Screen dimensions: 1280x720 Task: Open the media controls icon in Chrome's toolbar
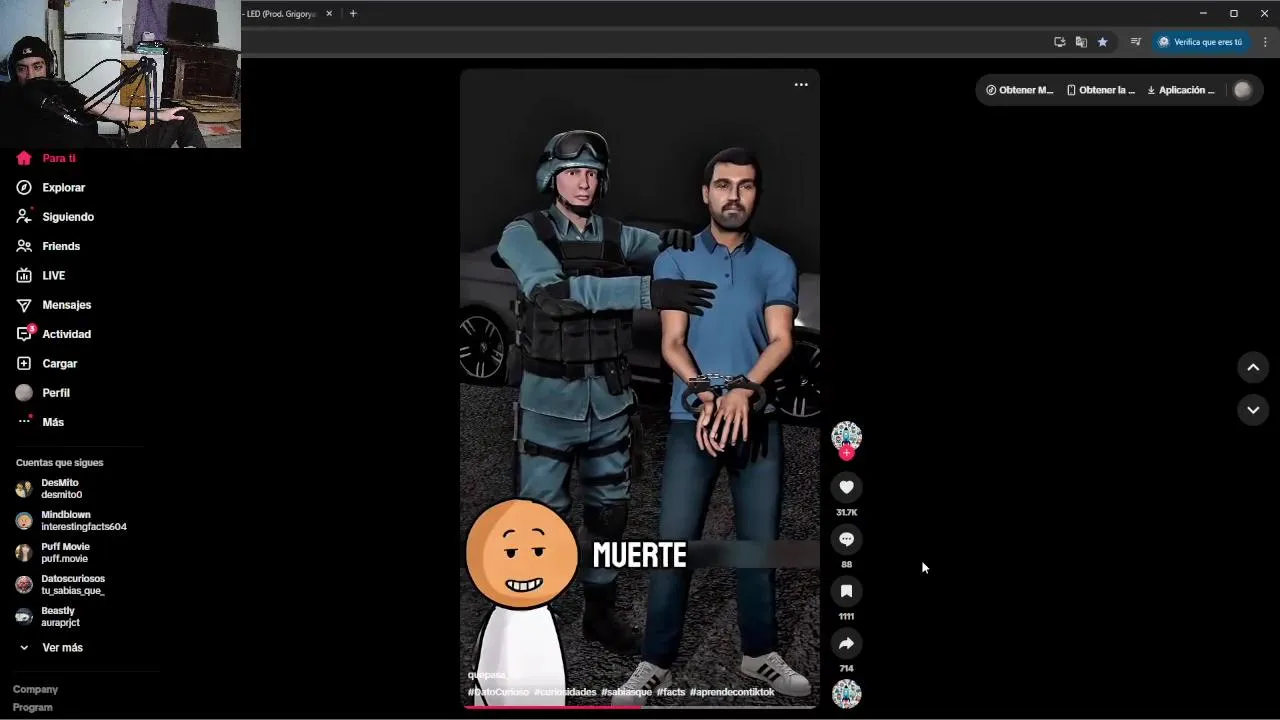point(1135,42)
